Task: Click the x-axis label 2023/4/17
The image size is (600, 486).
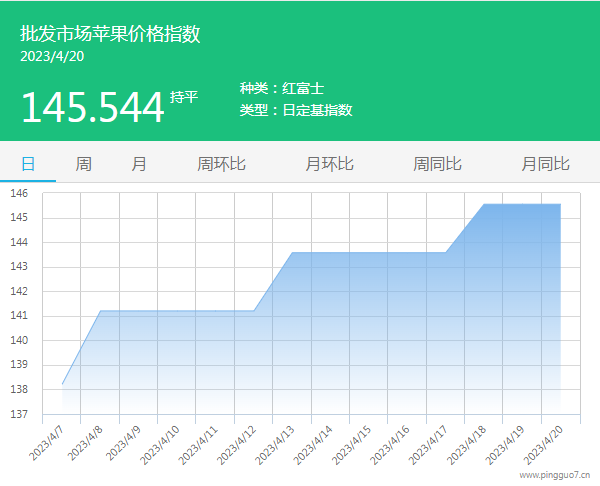Action: pyautogui.click(x=428, y=445)
